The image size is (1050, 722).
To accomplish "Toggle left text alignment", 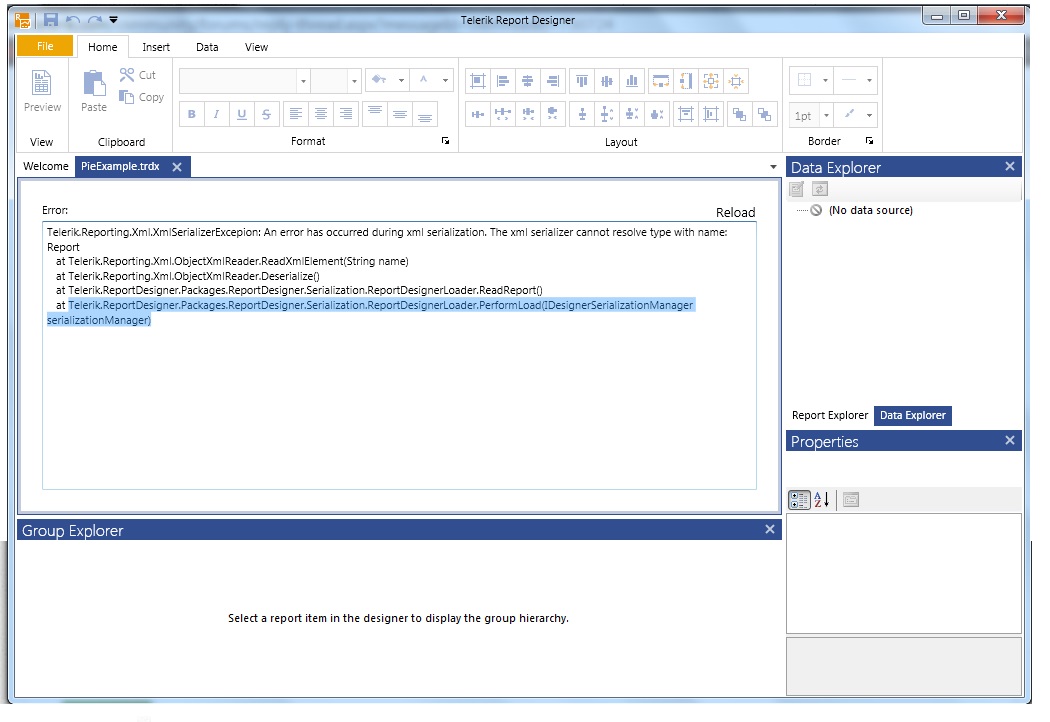I will click(295, 115).
